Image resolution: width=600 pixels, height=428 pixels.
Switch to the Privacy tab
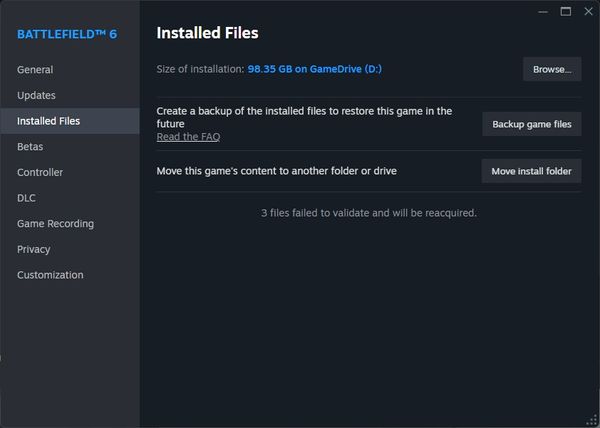(x=33, y=249)
